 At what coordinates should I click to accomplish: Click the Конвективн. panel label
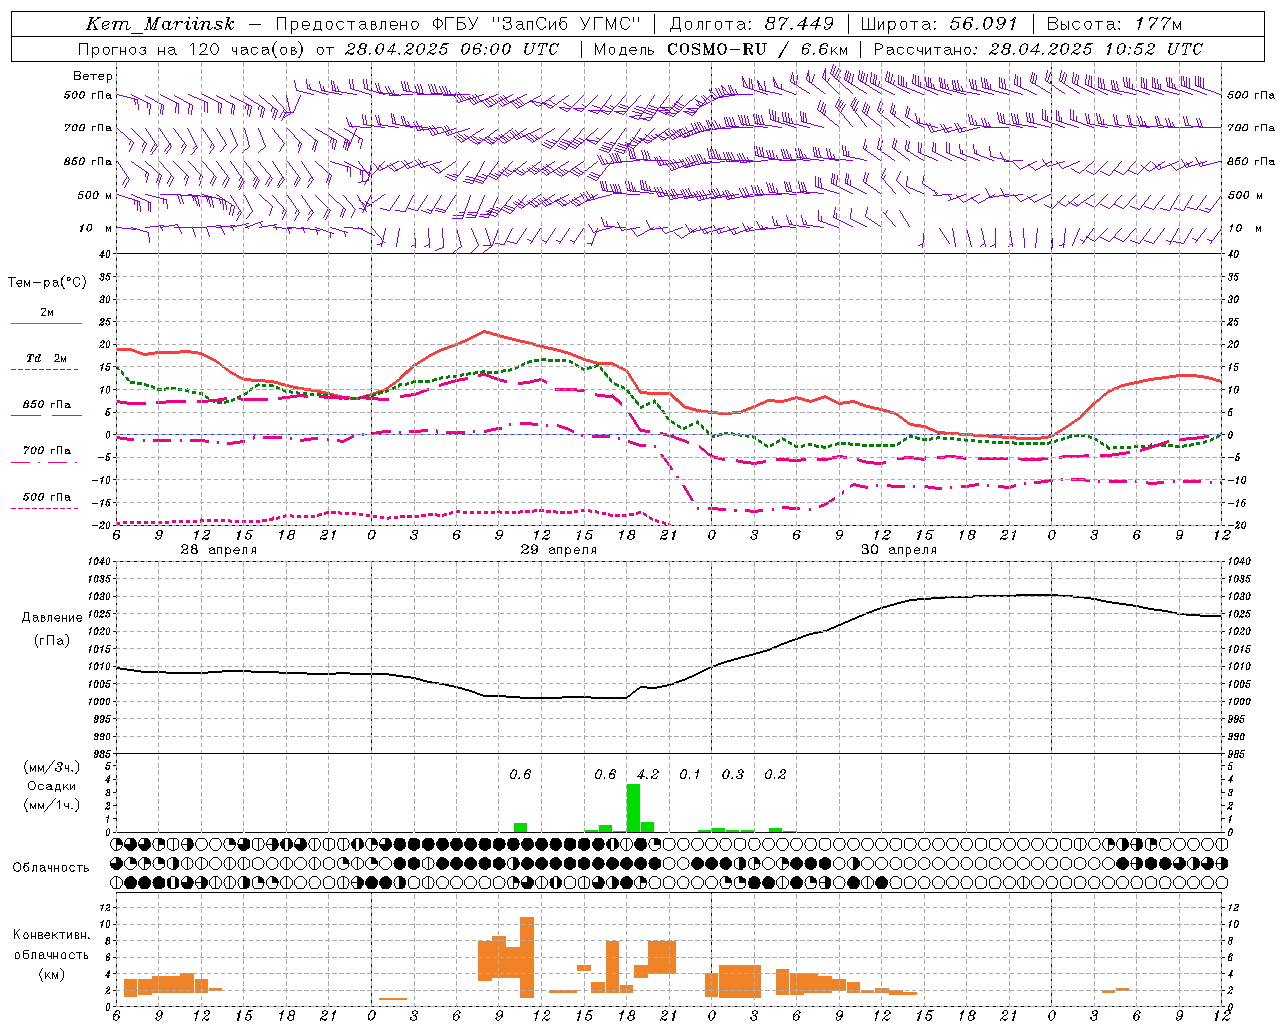pyautogui.click(x=52, y=935)
